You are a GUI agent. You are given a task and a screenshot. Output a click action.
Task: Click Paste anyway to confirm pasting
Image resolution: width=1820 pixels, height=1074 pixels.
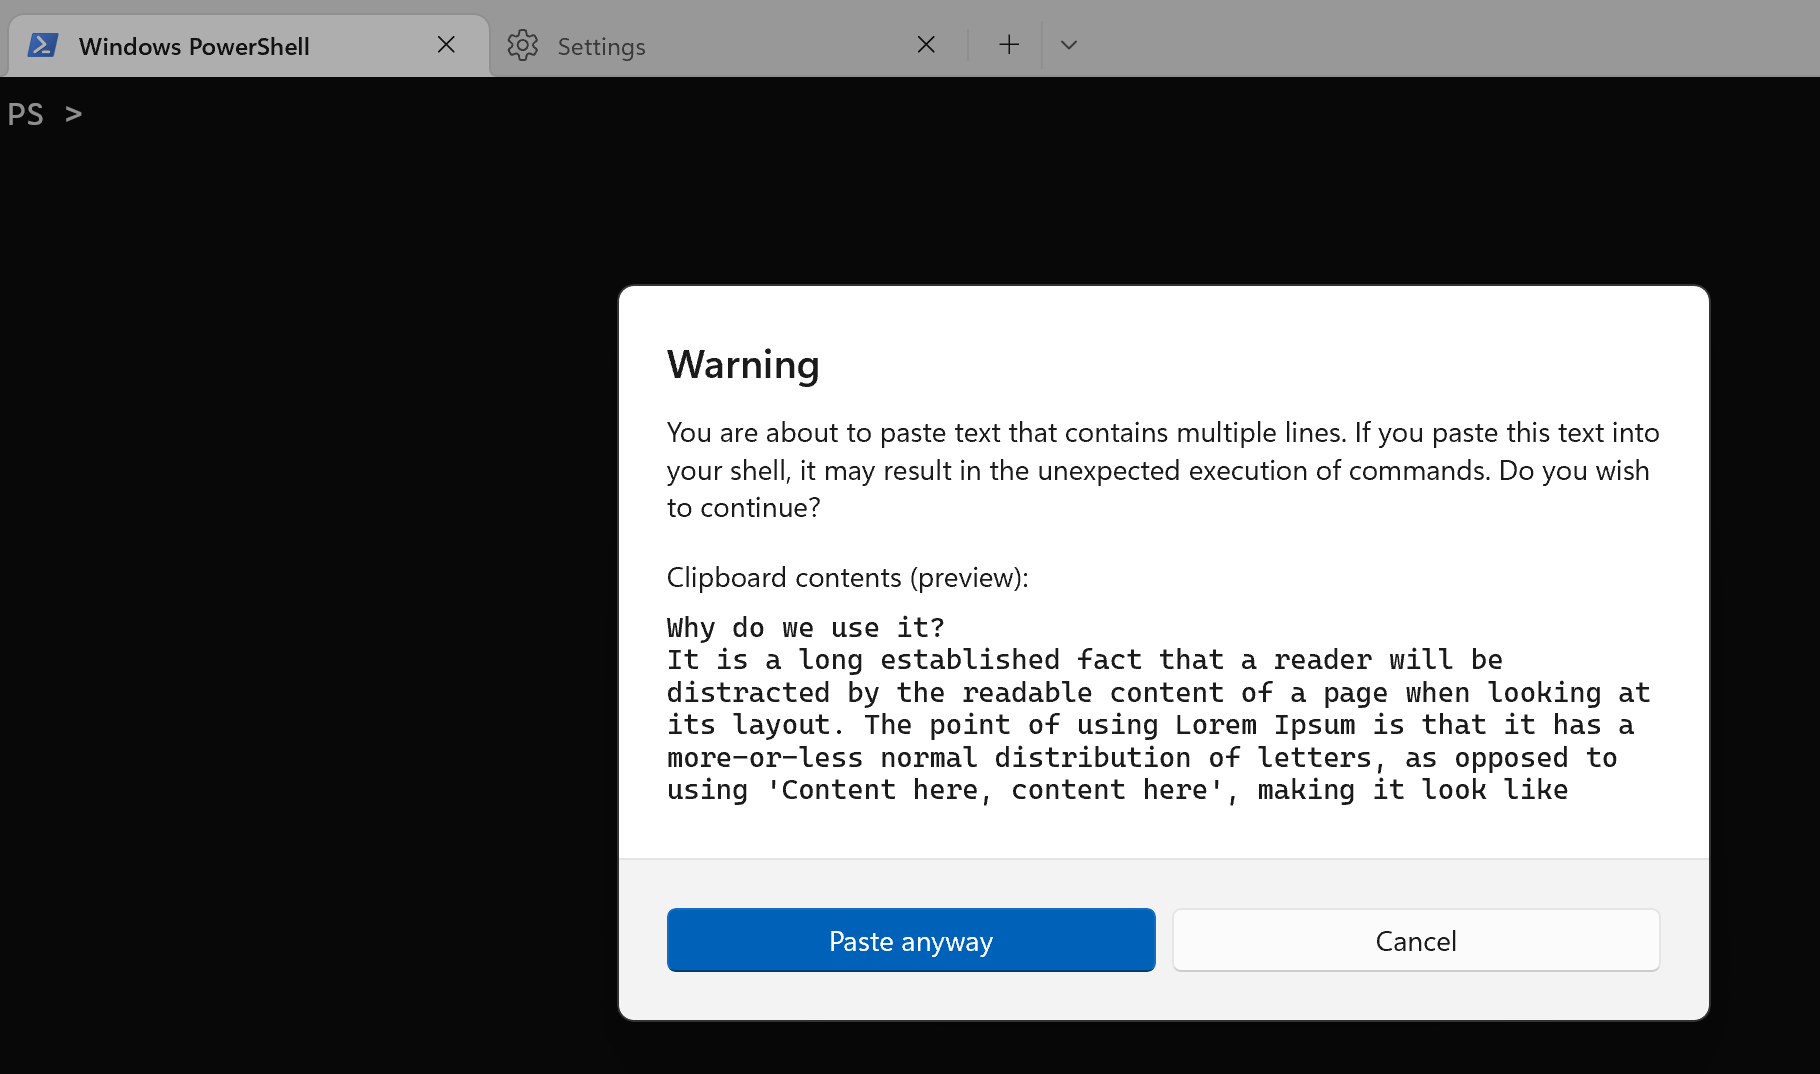(910, 940)
